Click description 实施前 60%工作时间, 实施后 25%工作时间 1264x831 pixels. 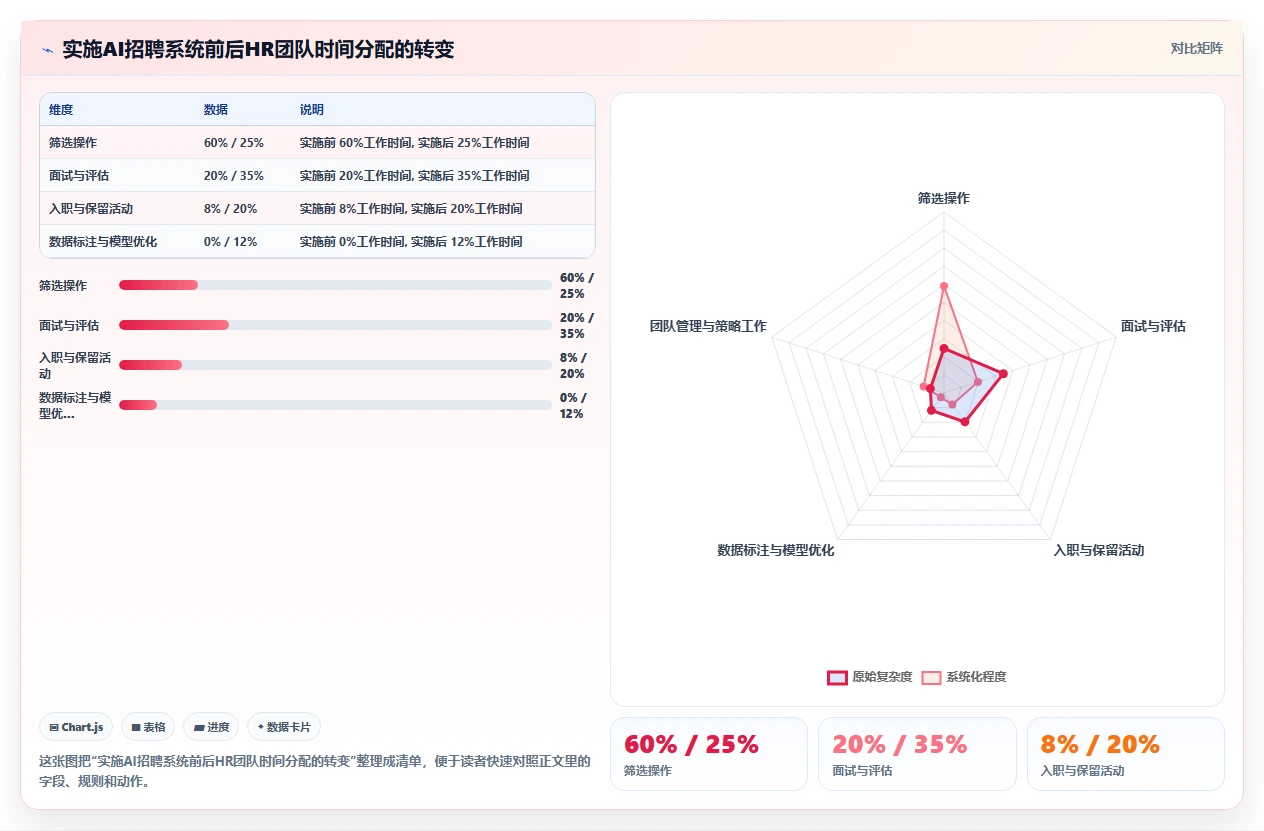coord(415,143)
